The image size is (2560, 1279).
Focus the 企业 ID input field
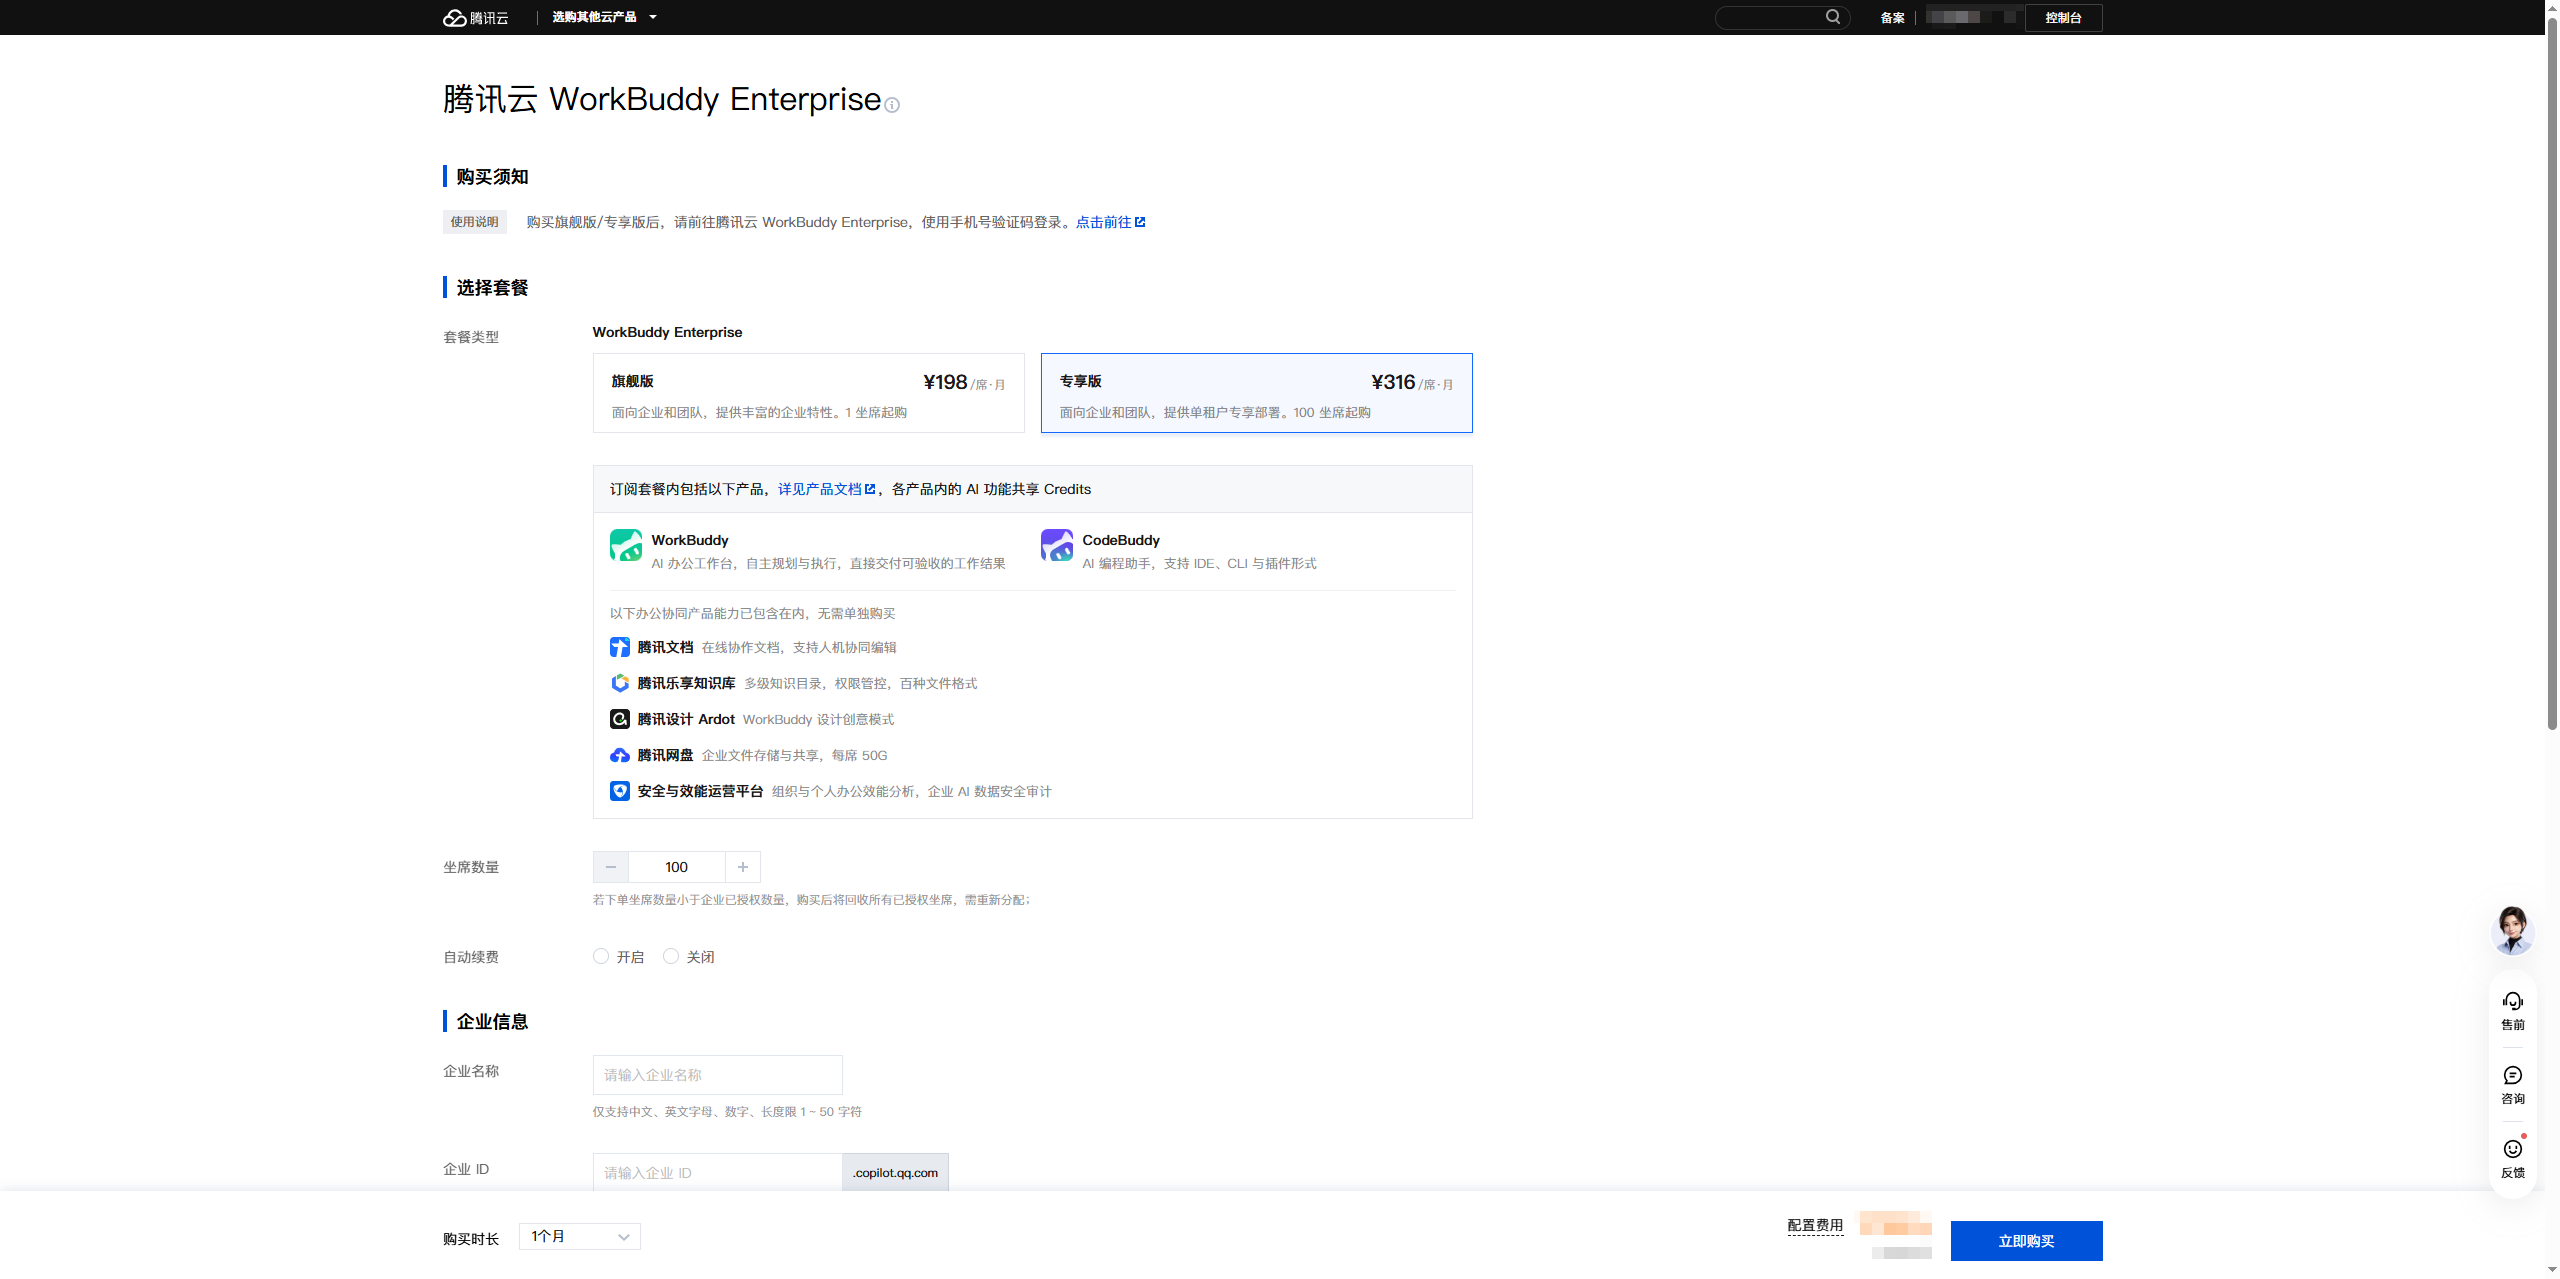[718, 1172]
